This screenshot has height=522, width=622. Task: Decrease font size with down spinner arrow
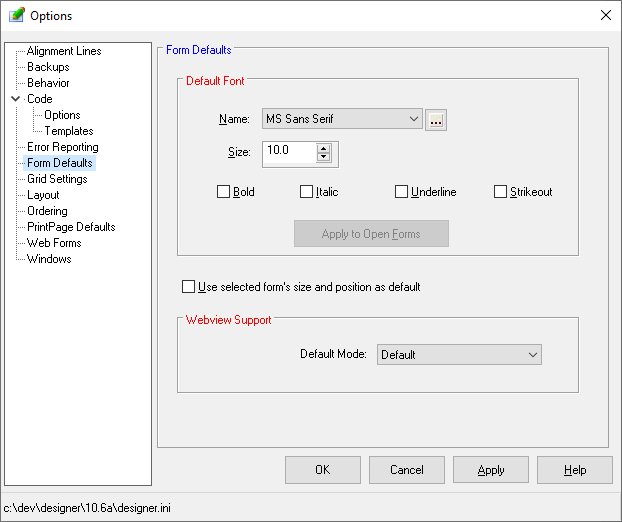click(323, 157)
